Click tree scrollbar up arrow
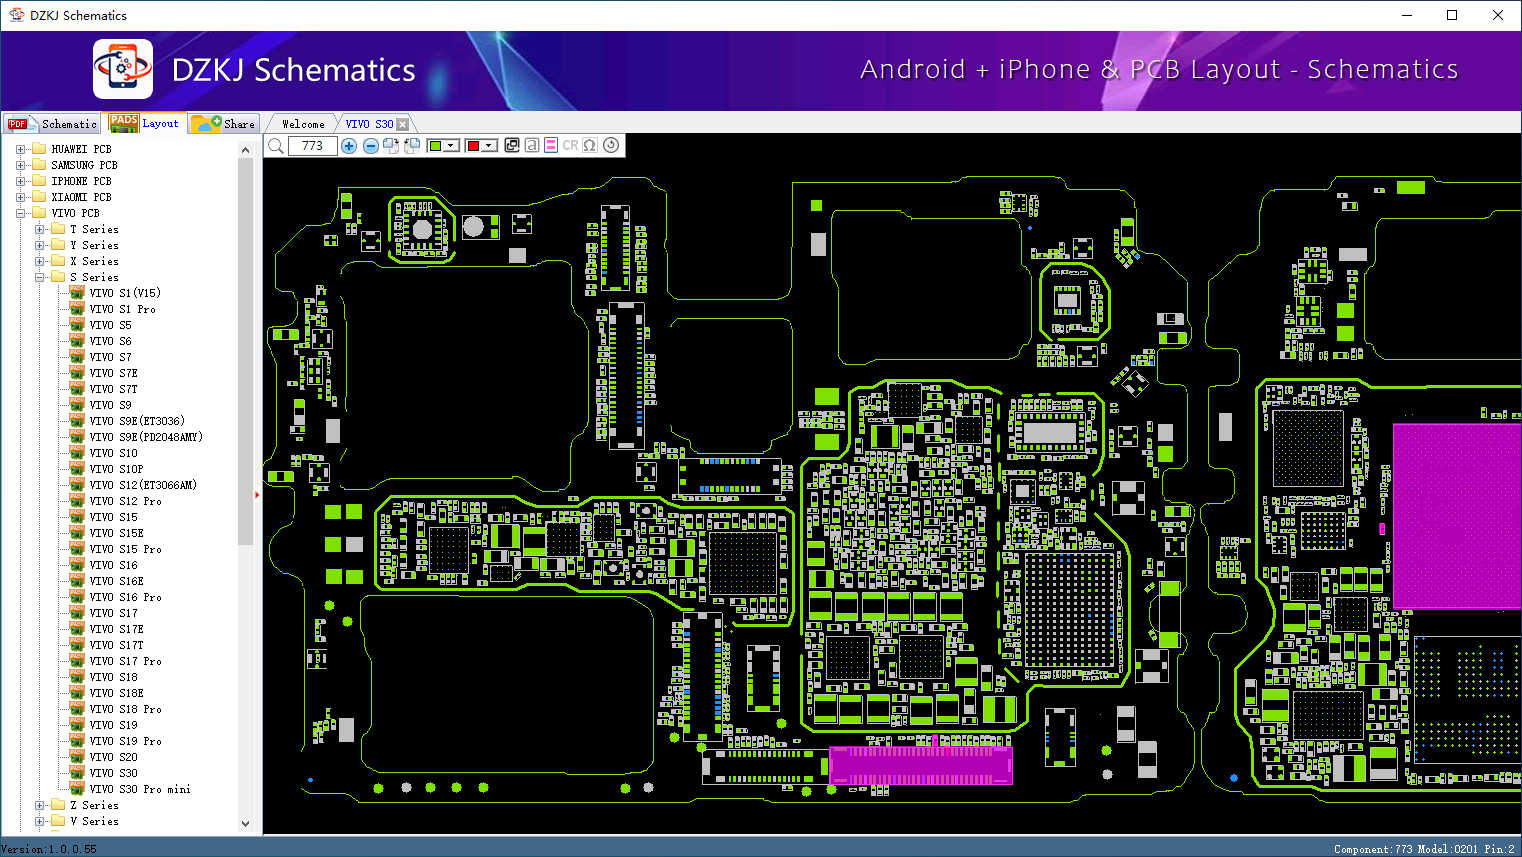Image resolution: width=1522 pixels, height=857 pixels. (x=246, y=150)
